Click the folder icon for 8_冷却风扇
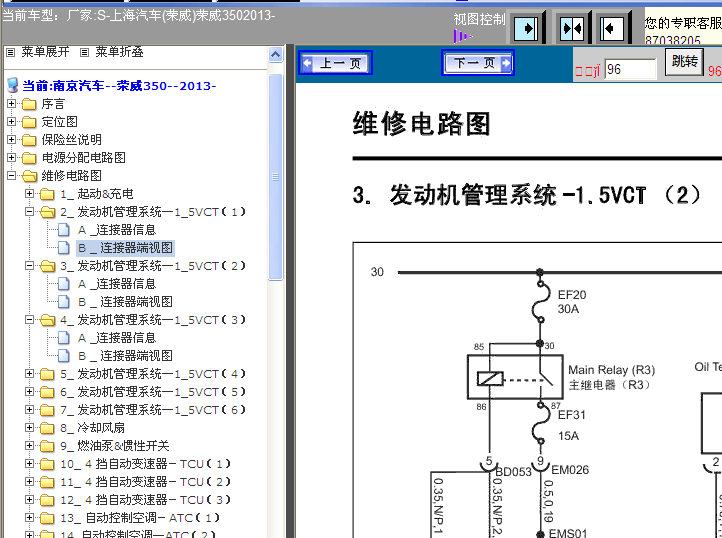Screen dimensions: 722x538 (x=47, y=428)
